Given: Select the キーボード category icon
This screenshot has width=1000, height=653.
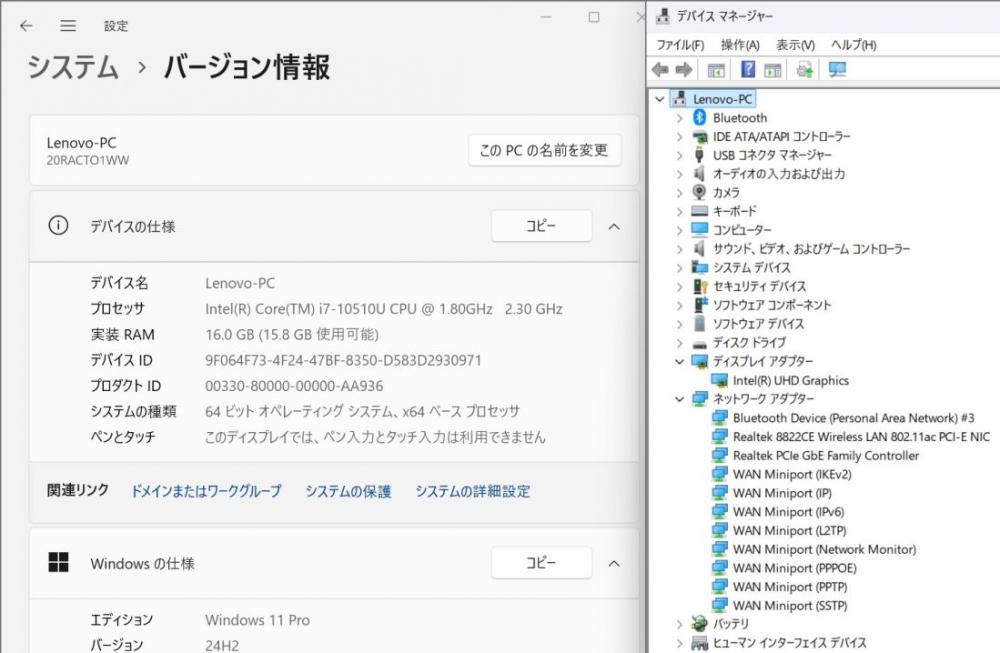Looking at the screenshot, I should [x=700, y=210].
